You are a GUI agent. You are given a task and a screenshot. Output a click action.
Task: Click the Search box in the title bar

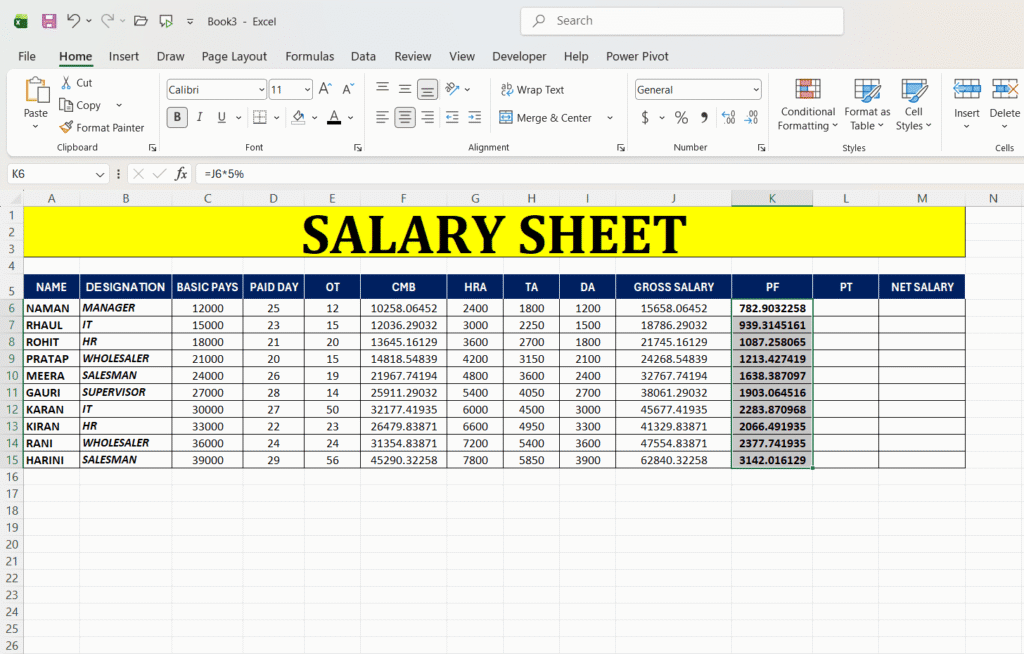(x=682, y=21)
